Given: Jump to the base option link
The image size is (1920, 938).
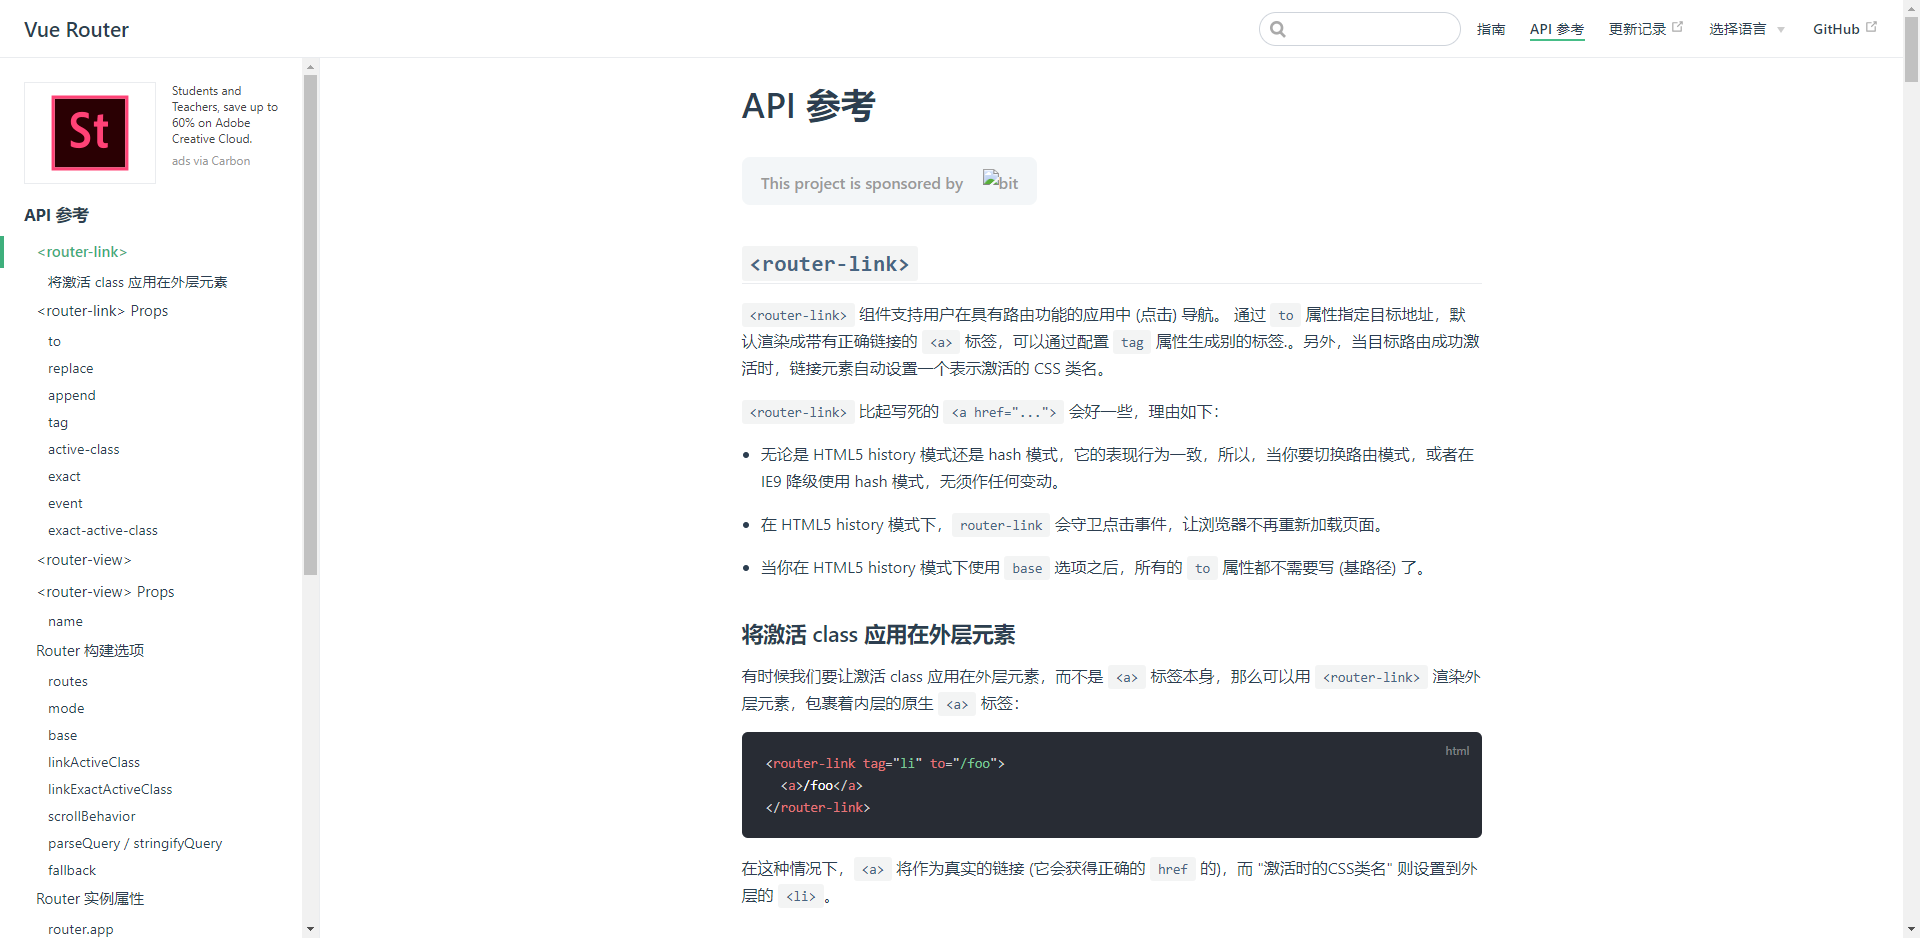Looking at the screenshot, I should pyautogui.click(x=62, y=735).
